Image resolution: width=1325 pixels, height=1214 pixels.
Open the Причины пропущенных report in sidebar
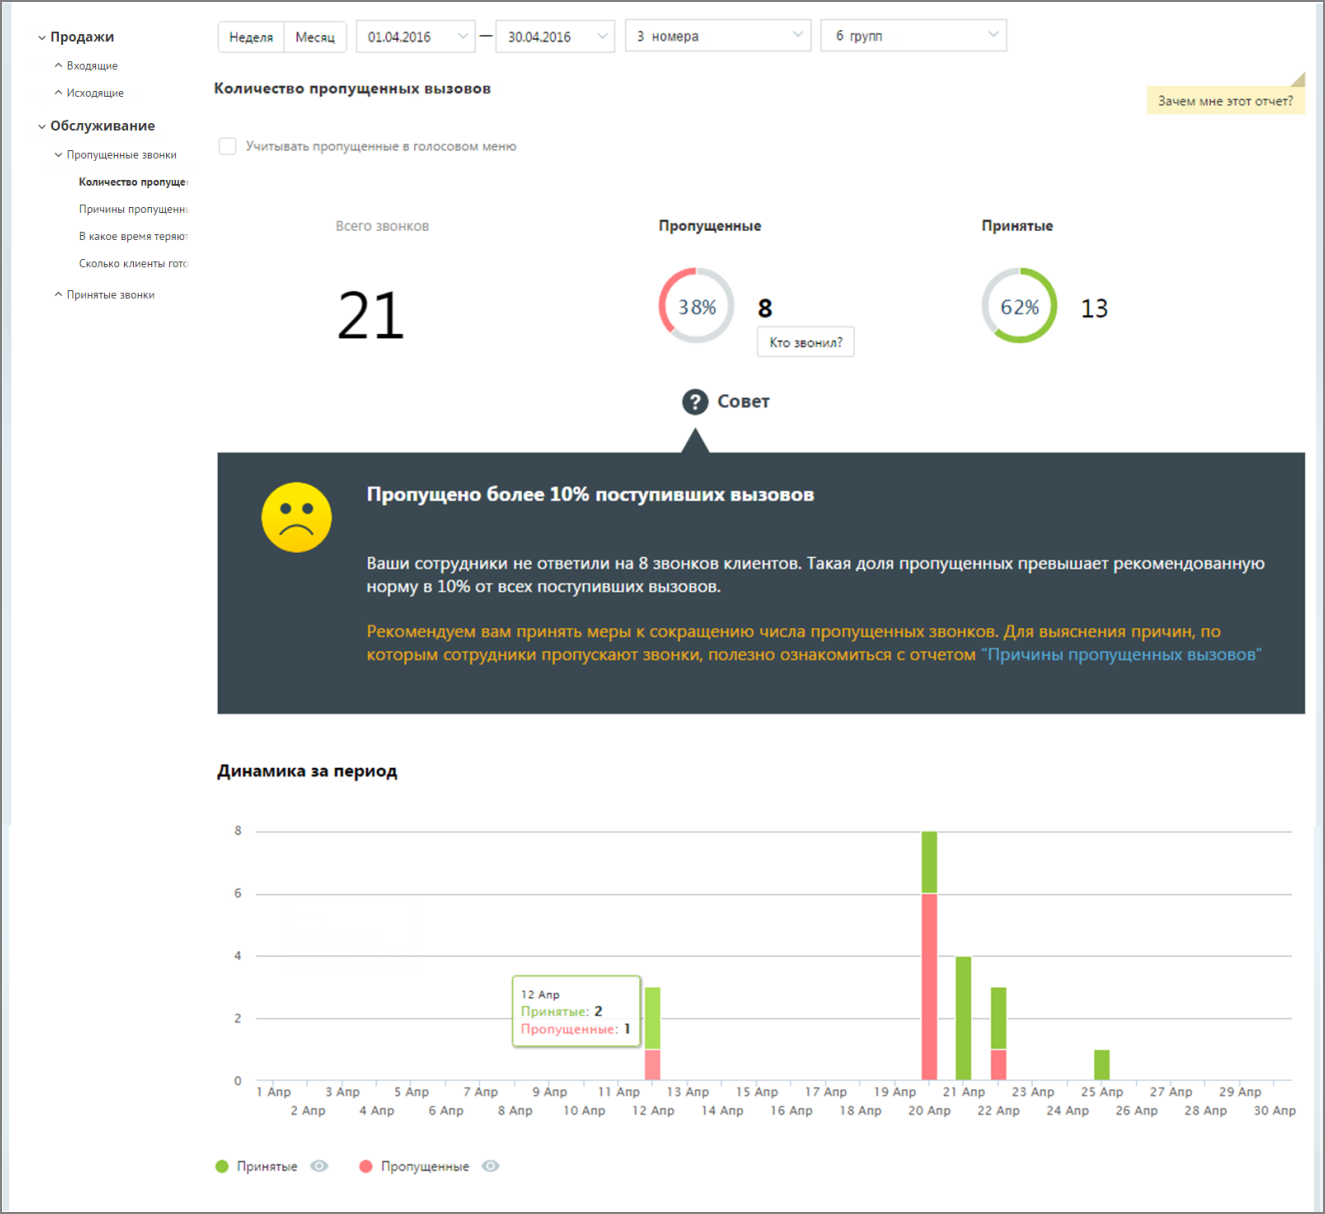(133, 209)
